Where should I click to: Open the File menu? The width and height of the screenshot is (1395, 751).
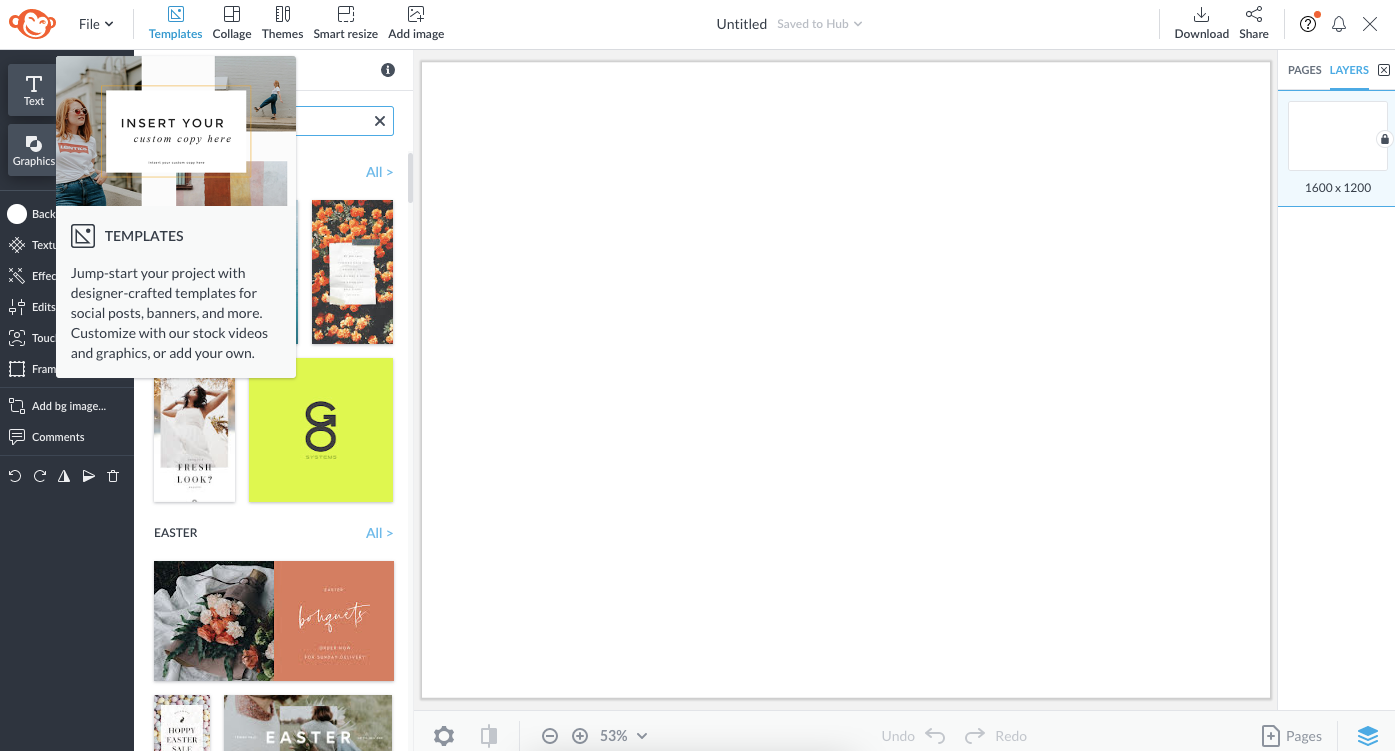[x=96, y=24]
